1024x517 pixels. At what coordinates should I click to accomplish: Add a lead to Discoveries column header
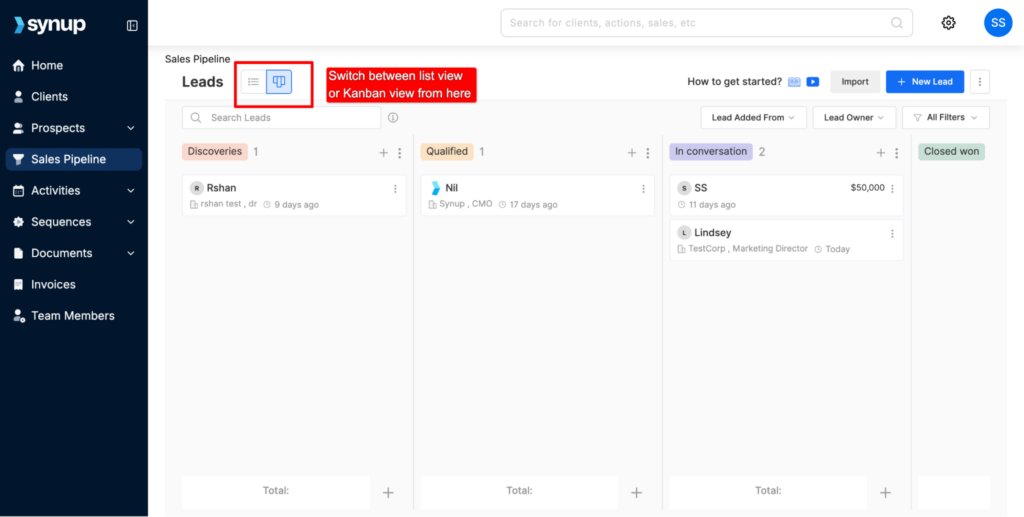pos(383,153)
